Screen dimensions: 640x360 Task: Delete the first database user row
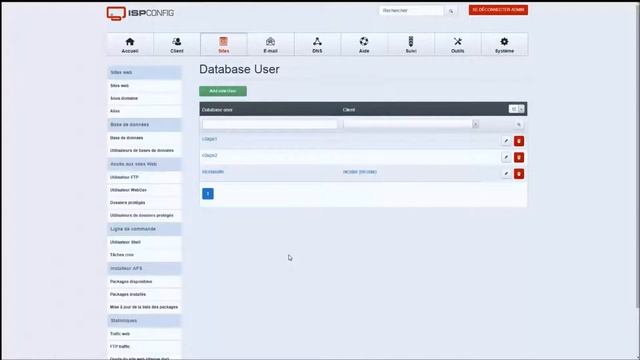pos(519,141)
